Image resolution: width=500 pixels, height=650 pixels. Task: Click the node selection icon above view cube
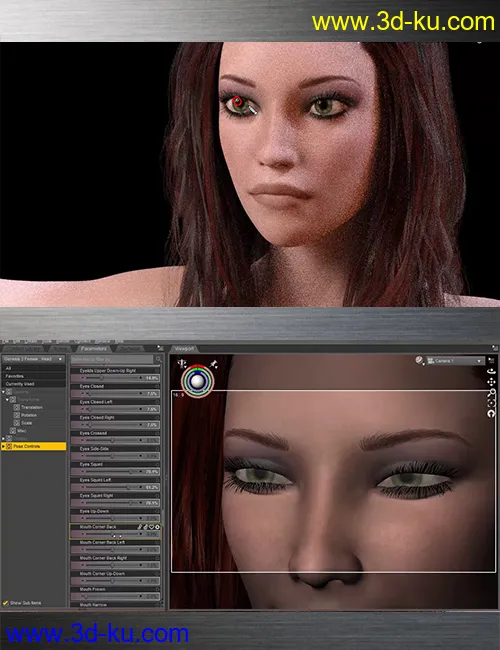[x=182, y=364]
